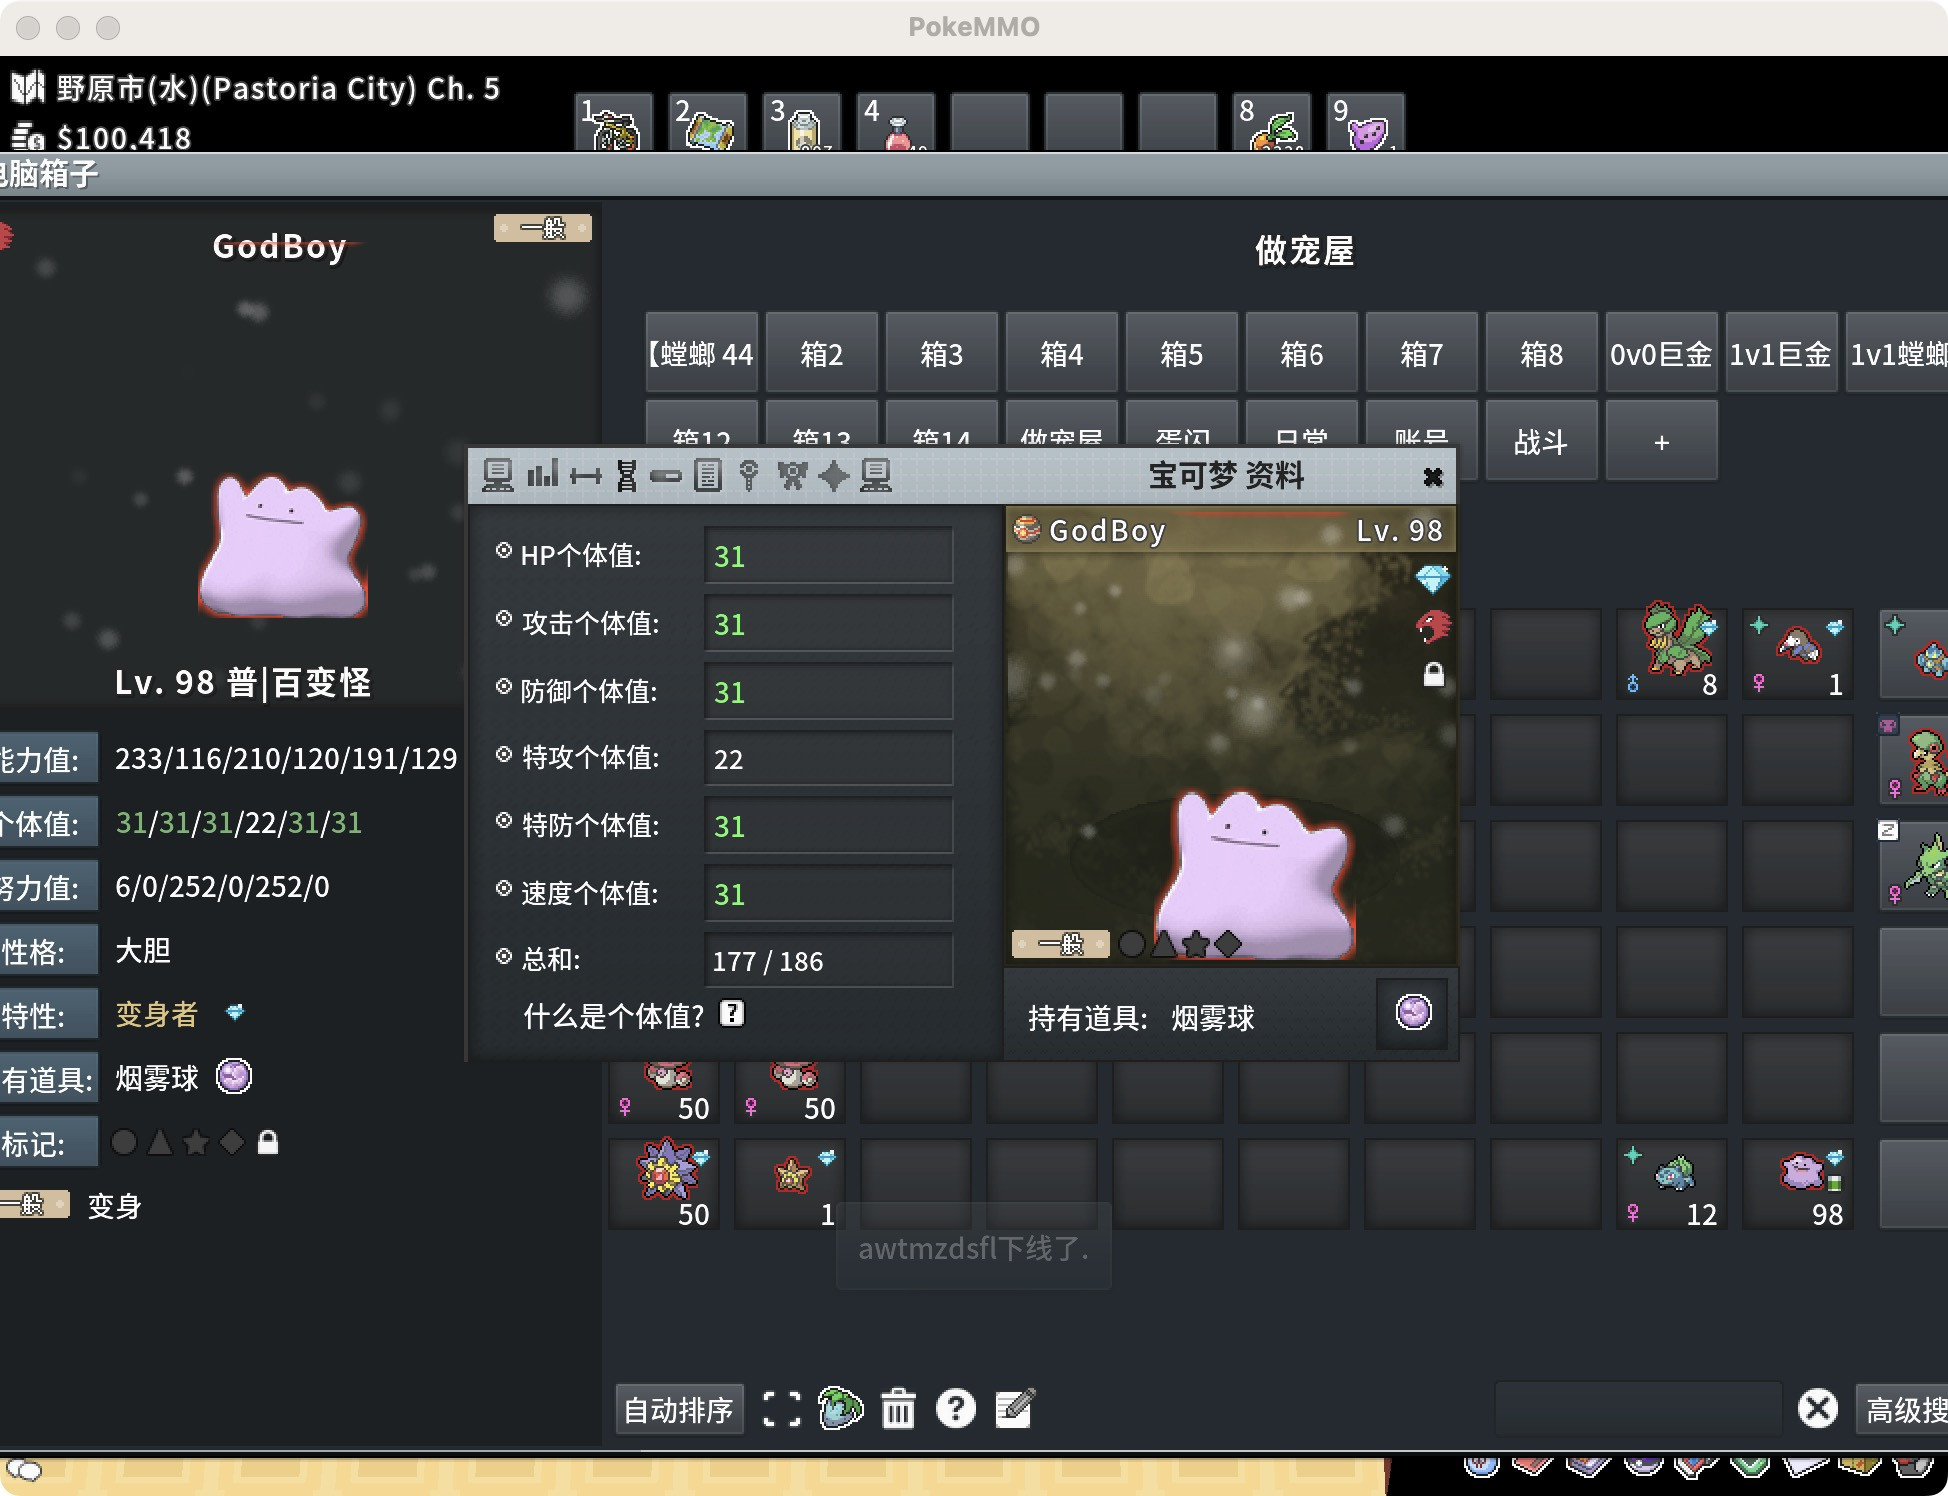Screen dimensions: 1948x1496
Task: Open the bar-chart stats tab
Action: 542,476
